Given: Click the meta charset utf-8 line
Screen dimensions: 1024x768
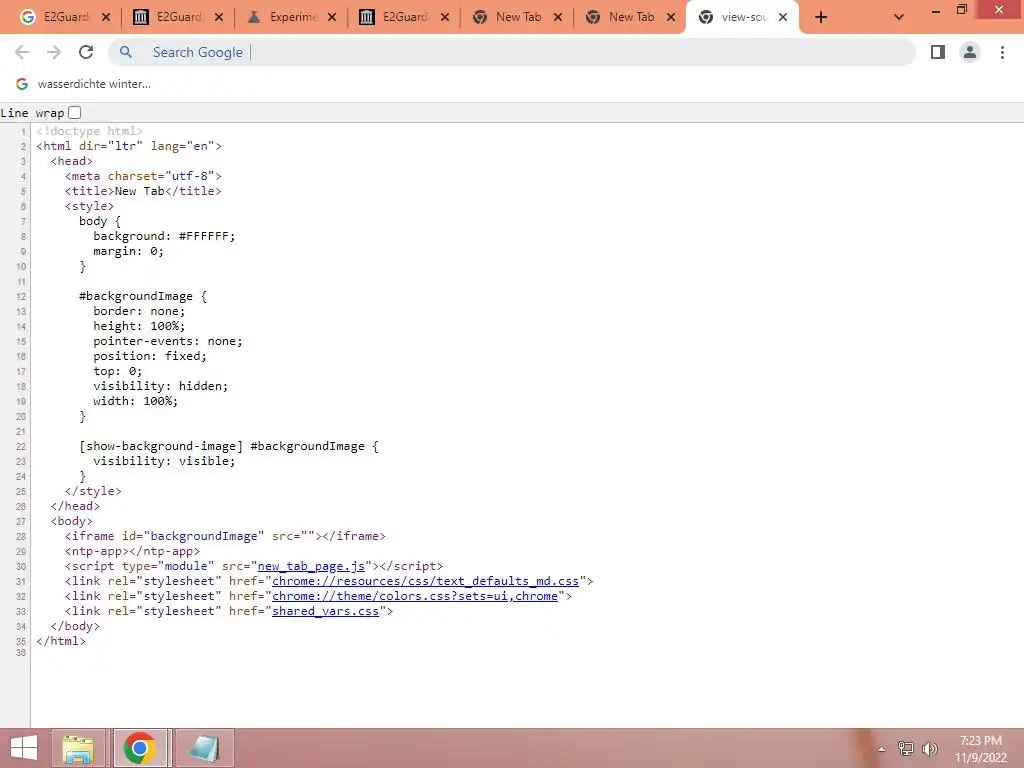Looking at the screenshot, I should pyautogui.click(x=143, y=176).
